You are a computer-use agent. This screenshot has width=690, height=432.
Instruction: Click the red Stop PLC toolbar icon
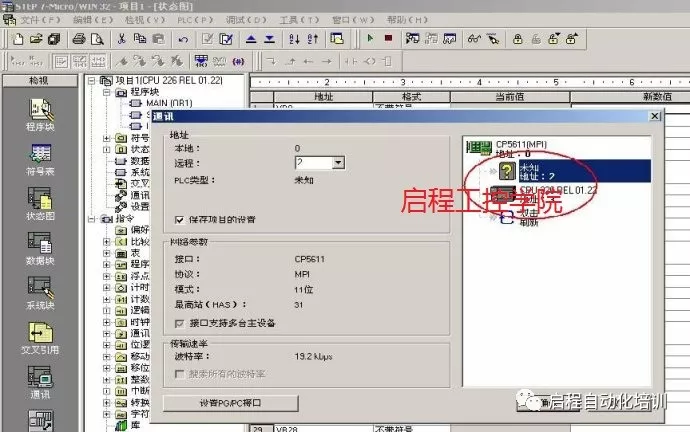click(388, 39)
